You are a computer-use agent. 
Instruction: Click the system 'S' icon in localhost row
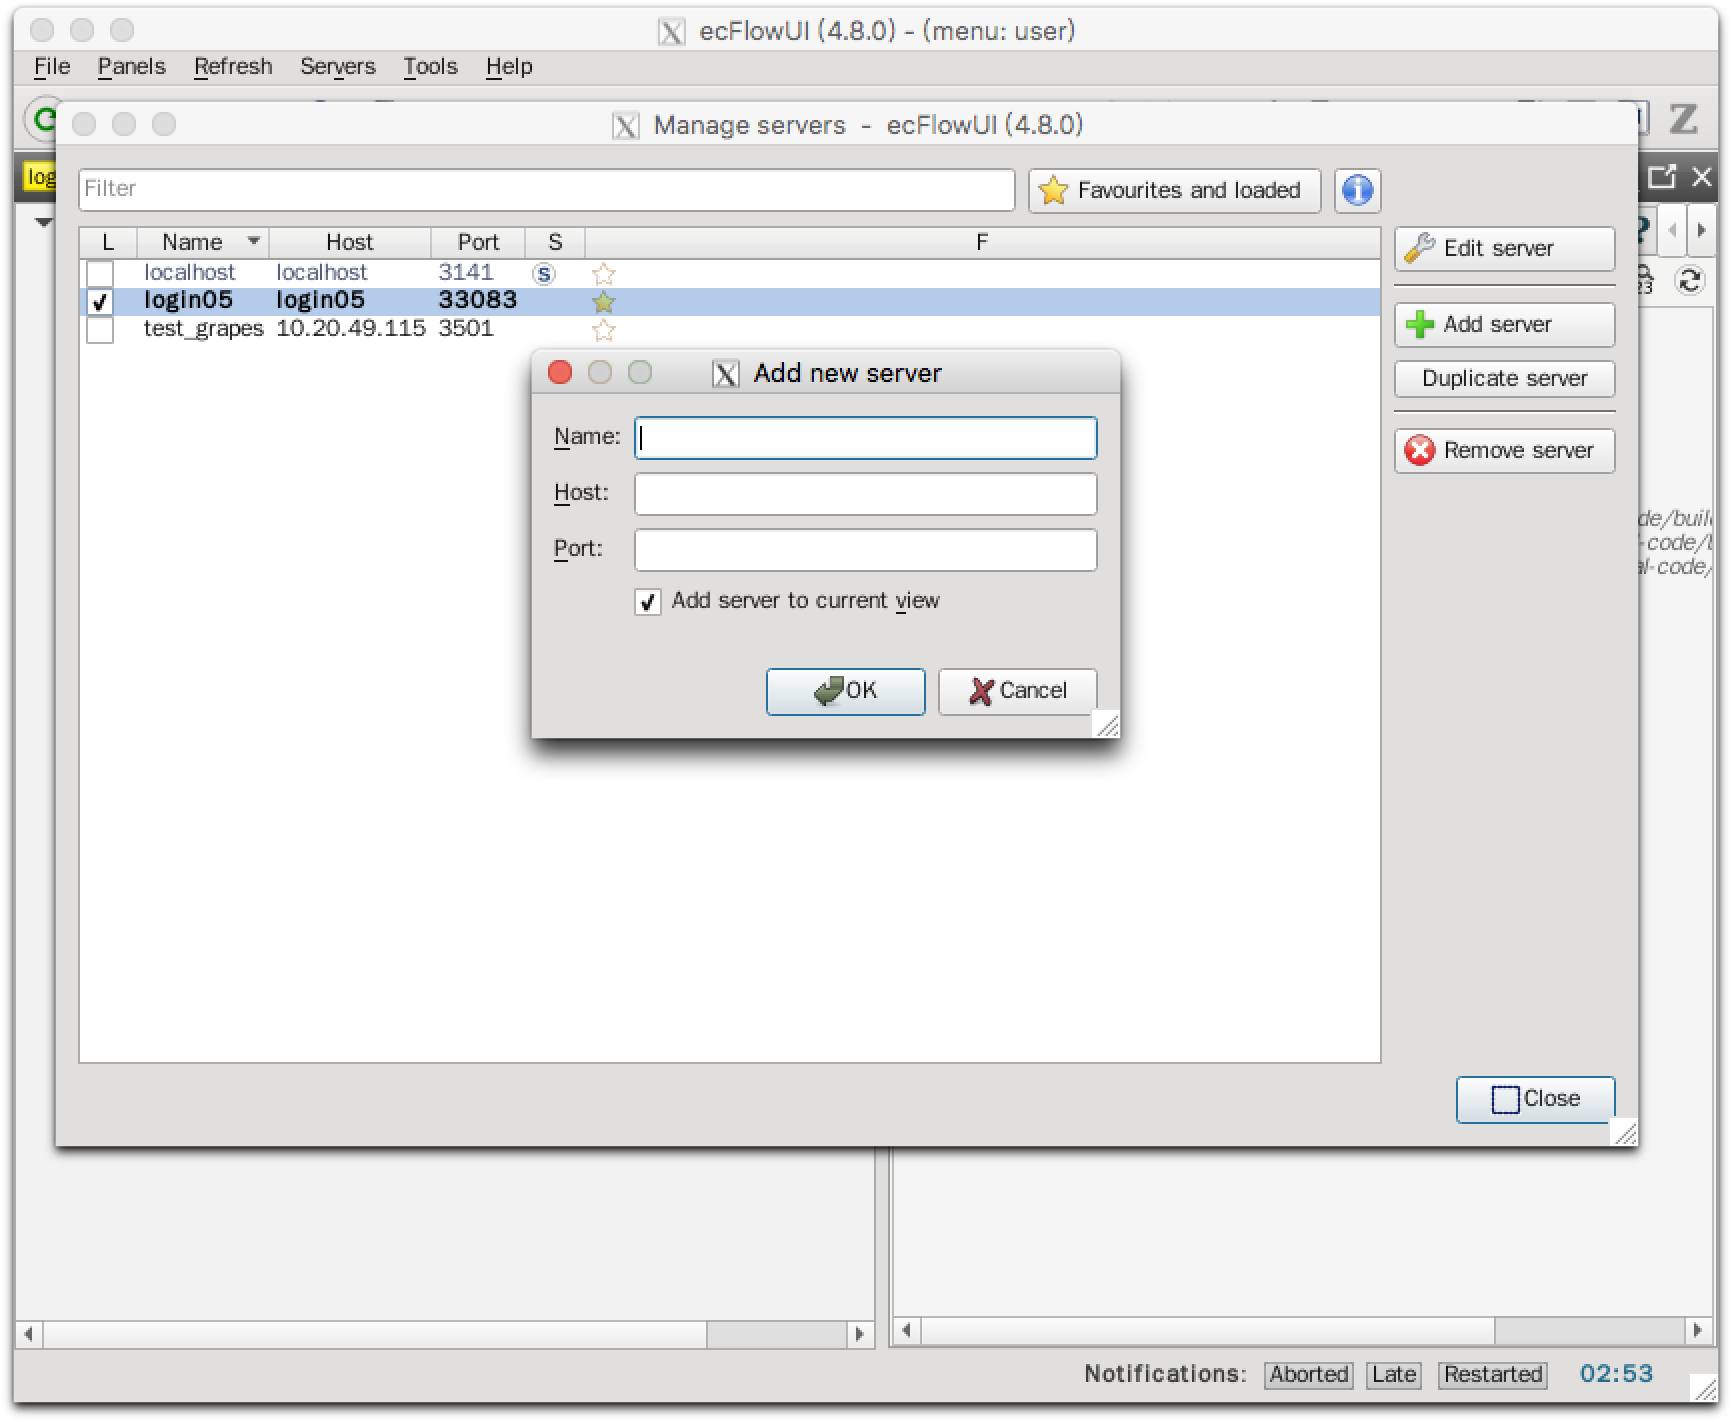coord(544,273)
